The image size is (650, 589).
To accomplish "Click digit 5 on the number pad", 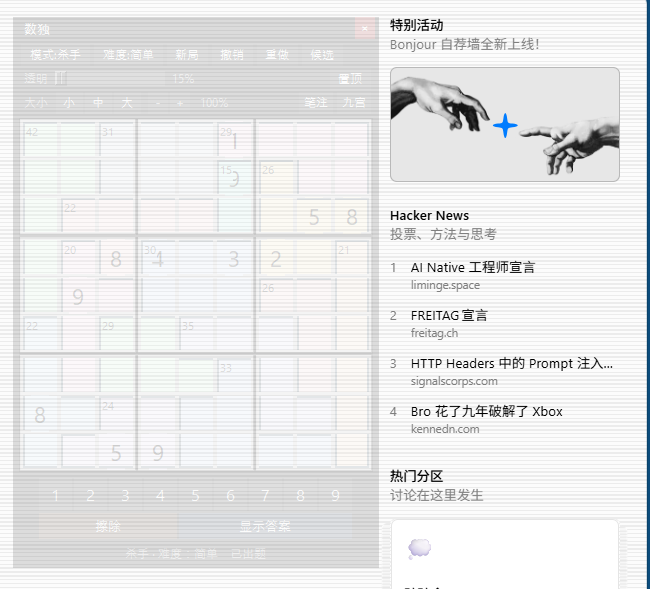I will (195, 495).
